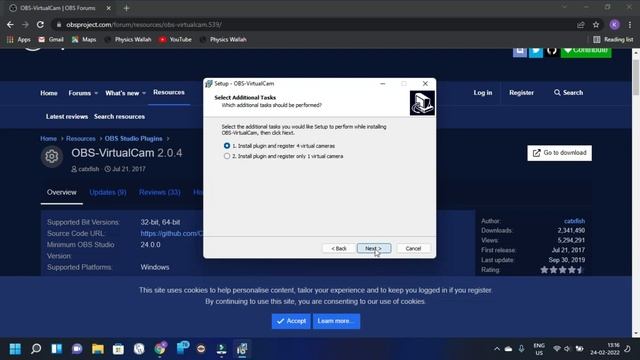This screenshot has width=640, height=360.
Task: Open Resources breadcrumb link
Action: 80,138
